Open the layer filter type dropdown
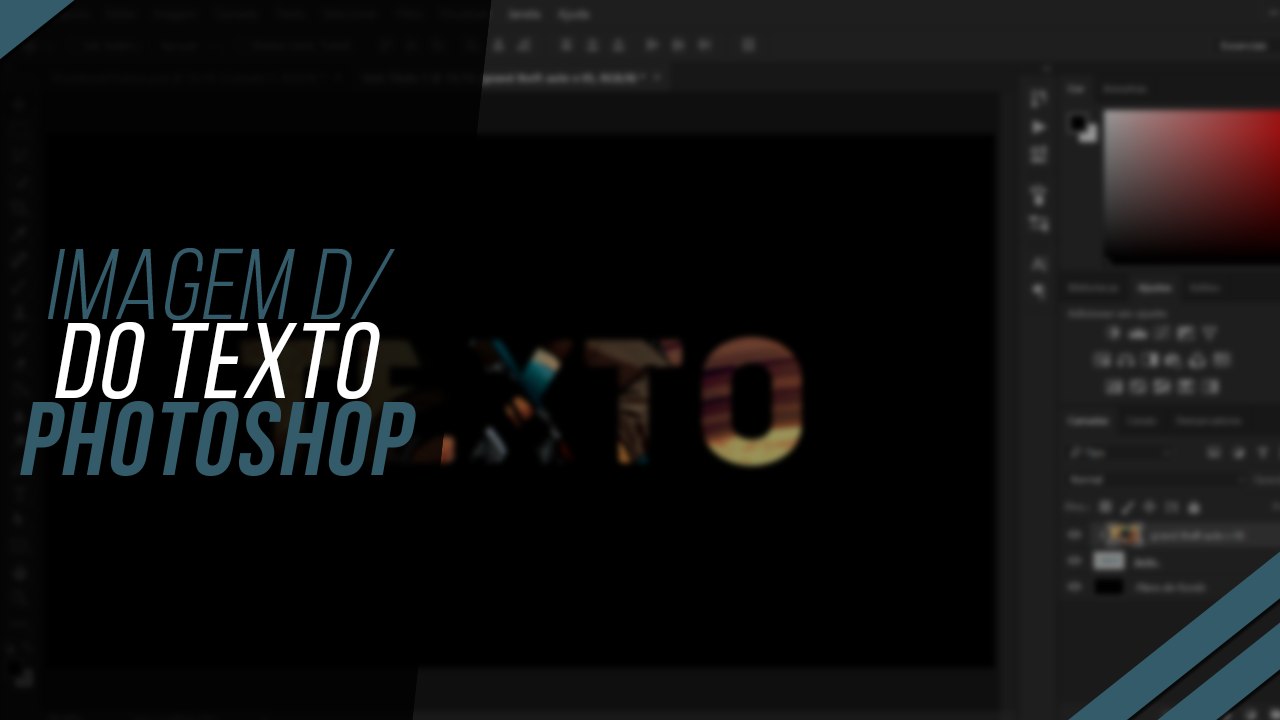The height and width of the screenshot is (720, 1280). point(1122,454)
